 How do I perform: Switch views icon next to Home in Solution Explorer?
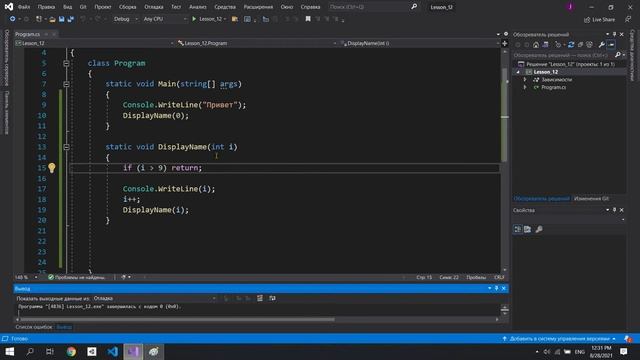tap(545, 44)
